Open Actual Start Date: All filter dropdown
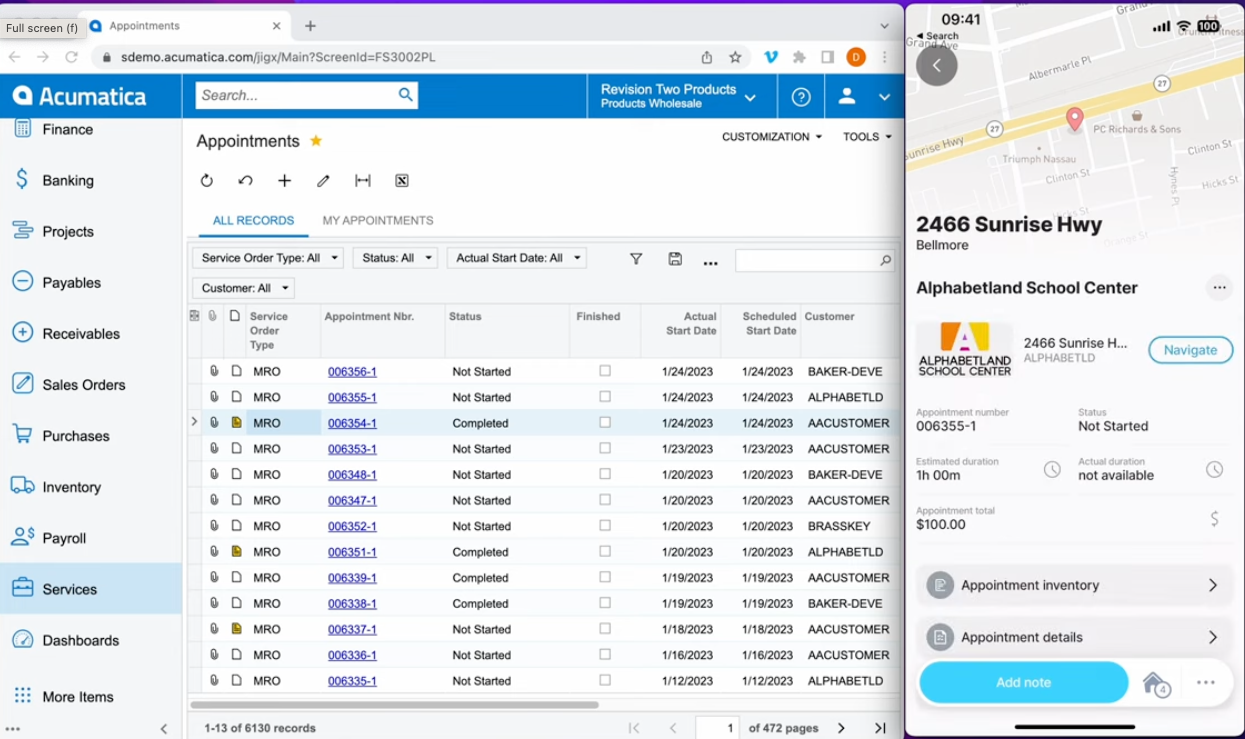 point(517,258)
